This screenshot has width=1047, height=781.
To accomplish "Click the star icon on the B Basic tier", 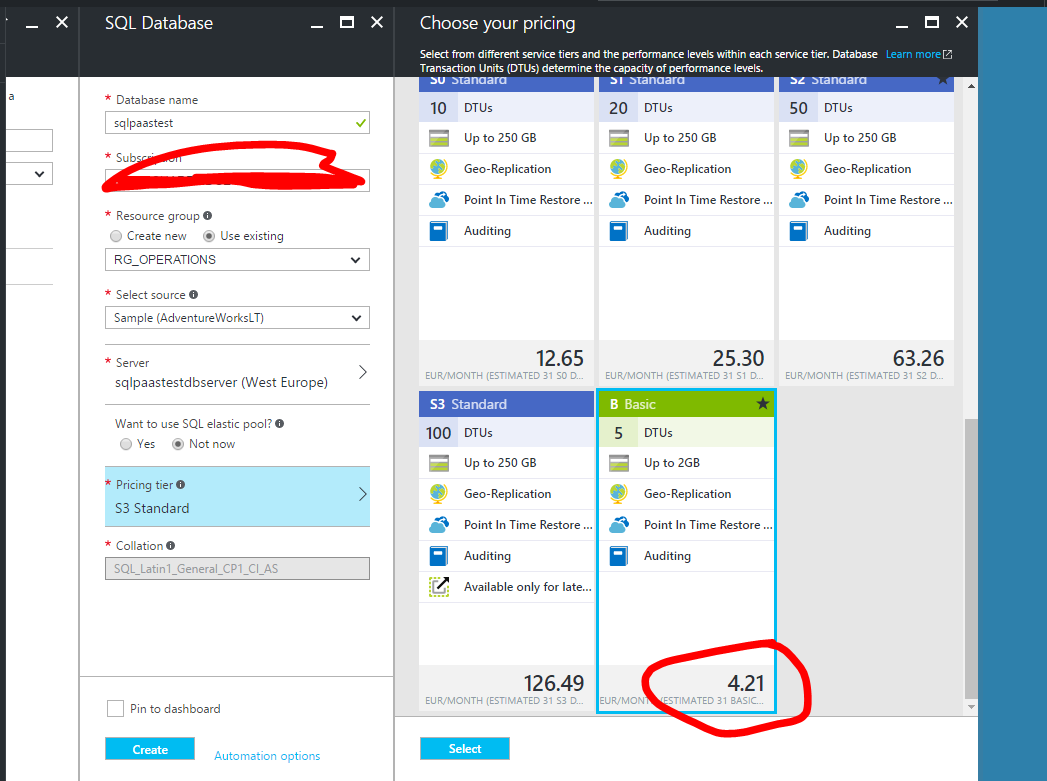I will tap(763, 403).
